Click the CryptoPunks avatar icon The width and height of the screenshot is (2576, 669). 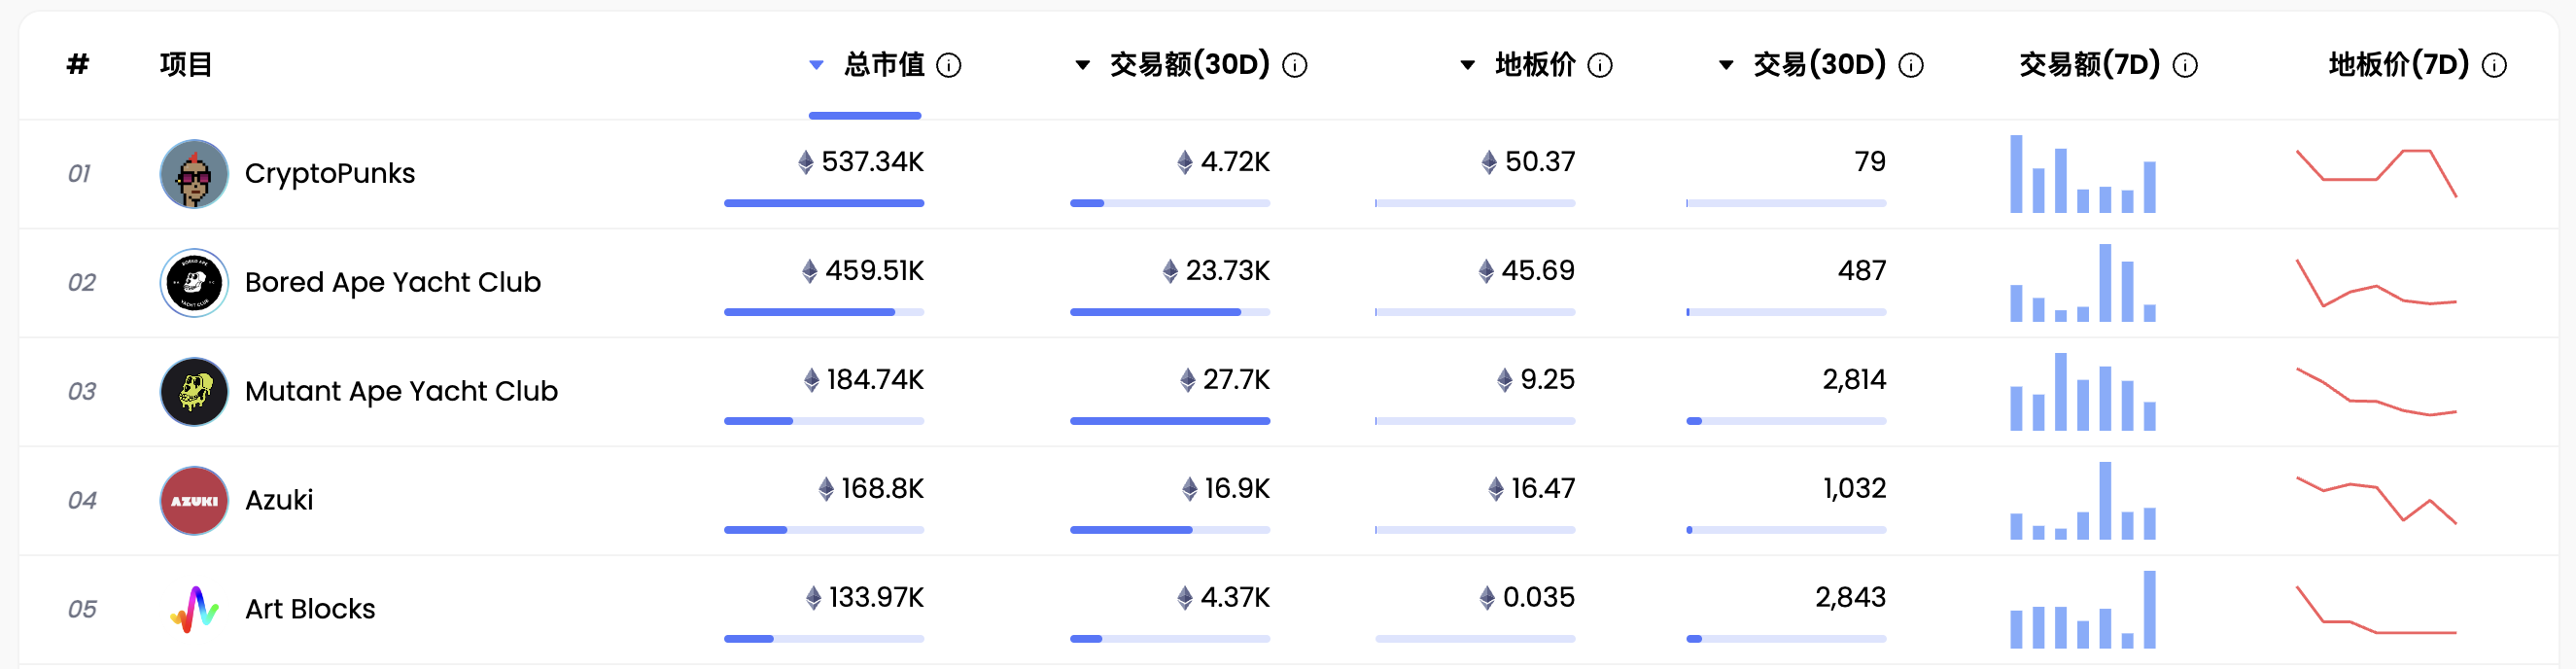tap(194, 174)
